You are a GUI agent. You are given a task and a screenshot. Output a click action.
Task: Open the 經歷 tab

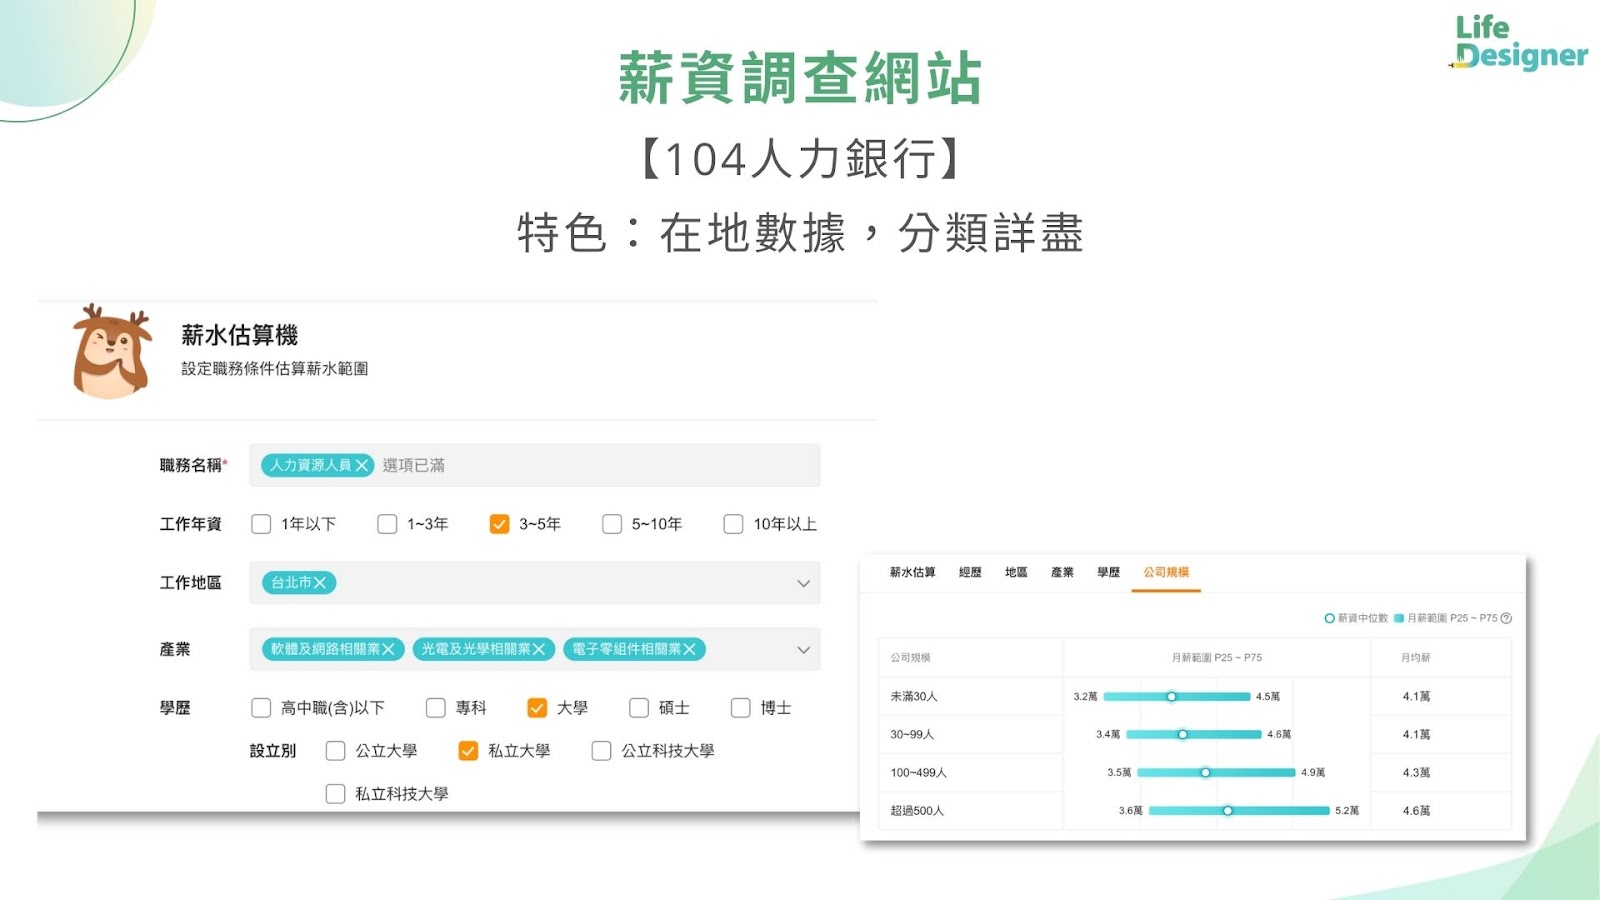(x=970, y=573)
